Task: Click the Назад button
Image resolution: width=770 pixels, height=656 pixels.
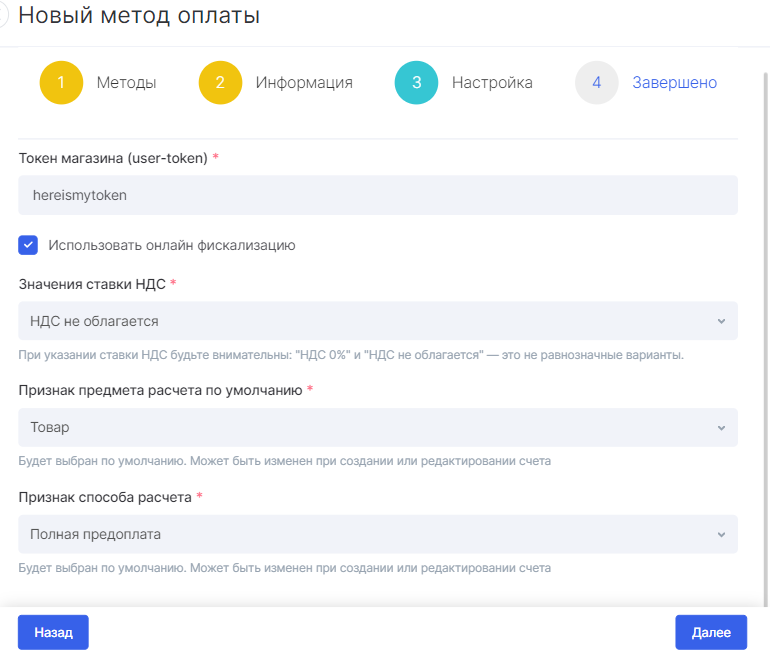Action: point(53,632)
